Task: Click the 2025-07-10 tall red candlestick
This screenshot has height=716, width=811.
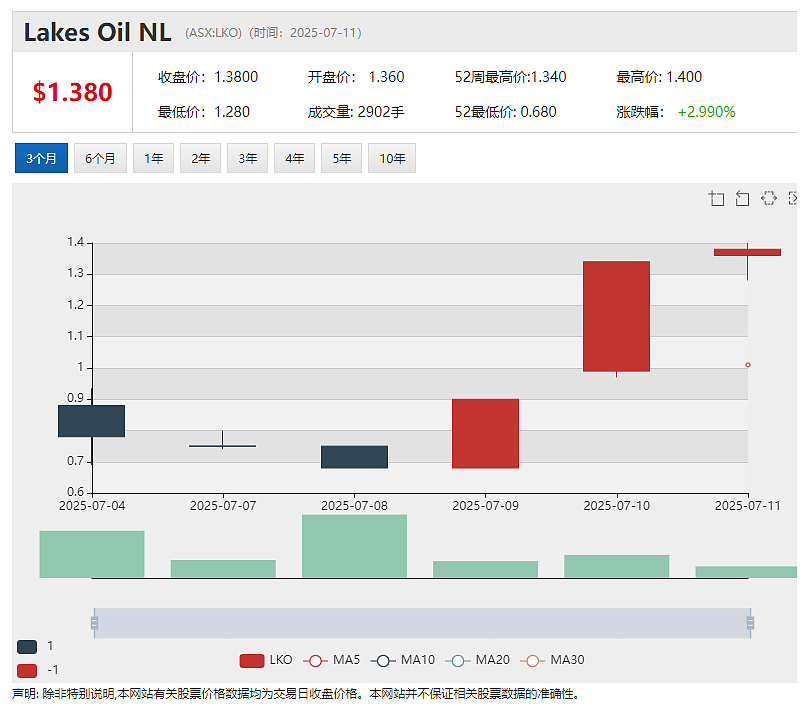Action: tap(616, 316)
